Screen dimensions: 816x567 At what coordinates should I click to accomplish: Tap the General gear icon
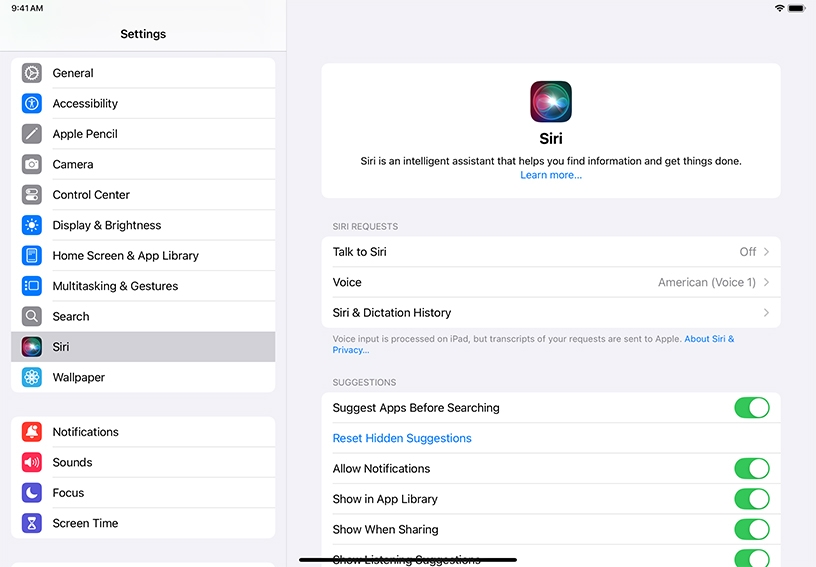pyautogui.click(x=32, y=73)
